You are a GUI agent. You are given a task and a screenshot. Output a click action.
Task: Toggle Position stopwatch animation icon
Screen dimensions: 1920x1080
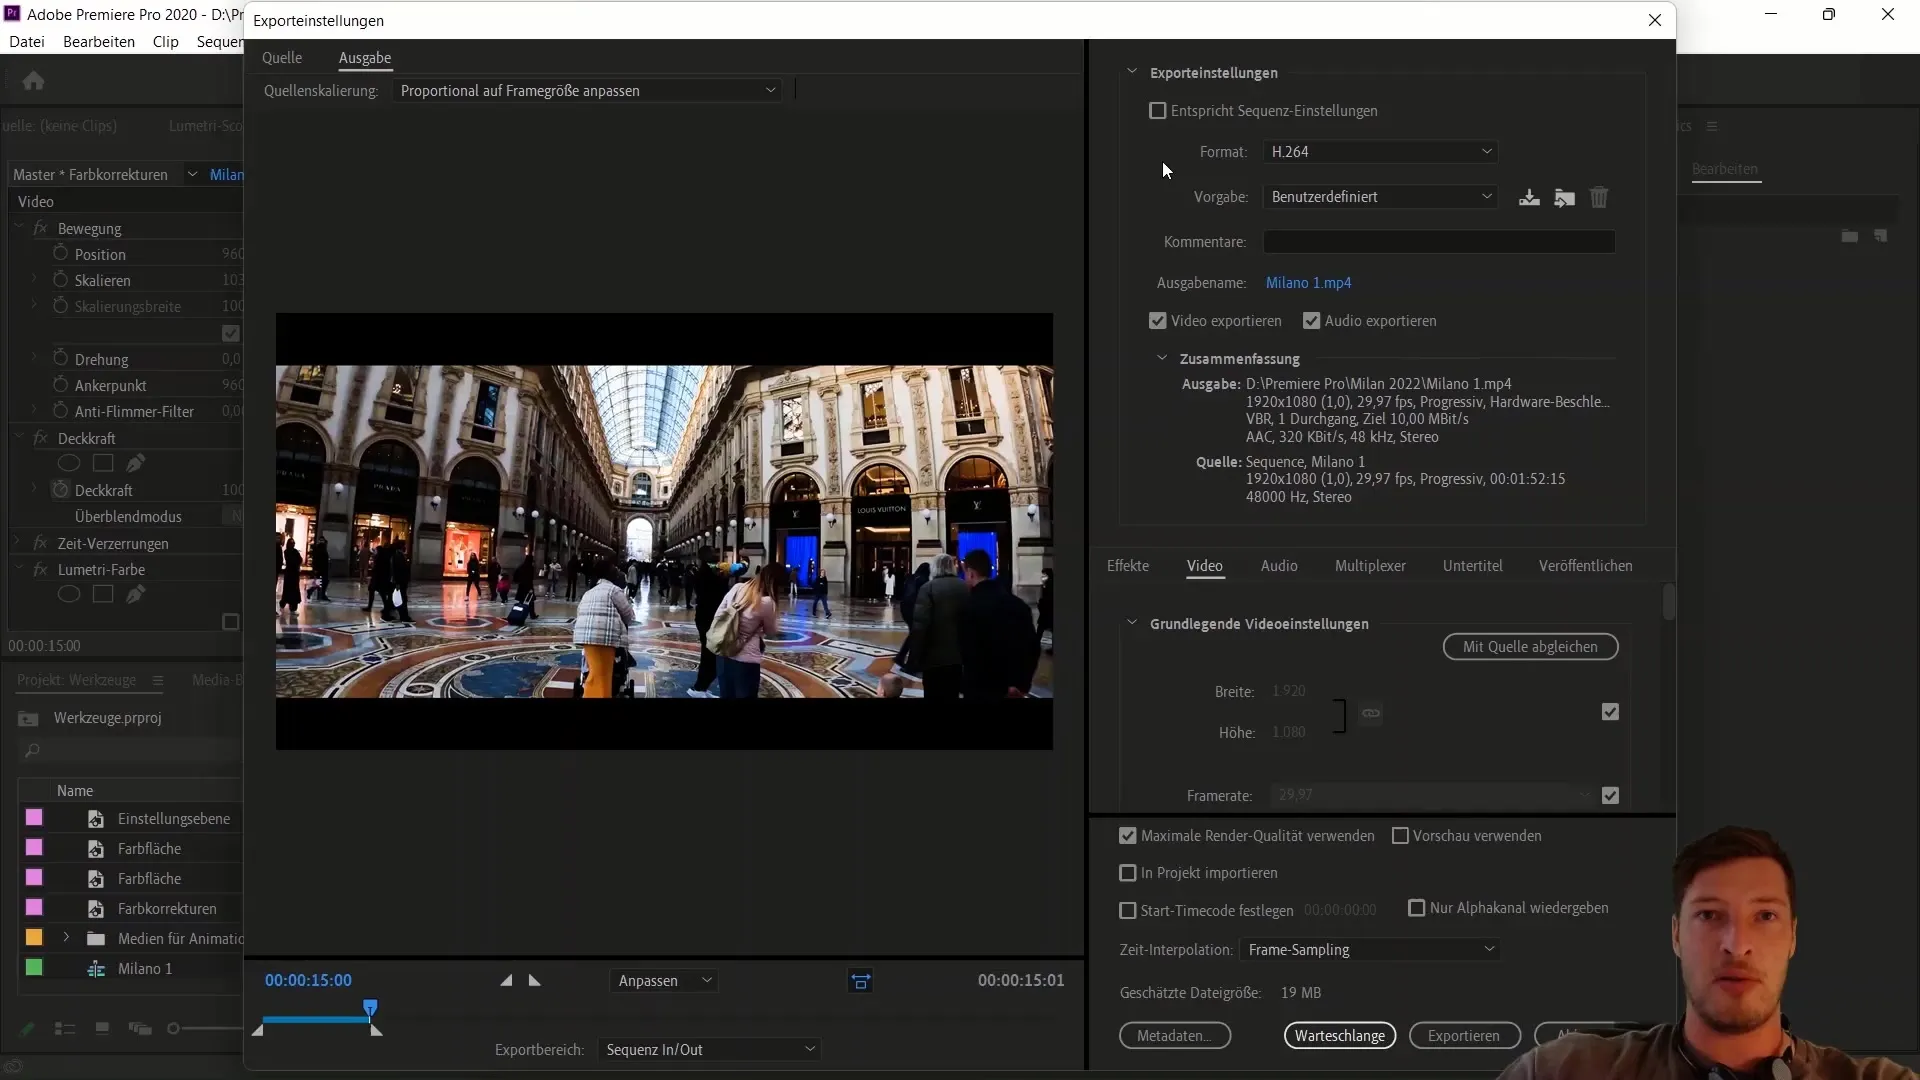61,253
